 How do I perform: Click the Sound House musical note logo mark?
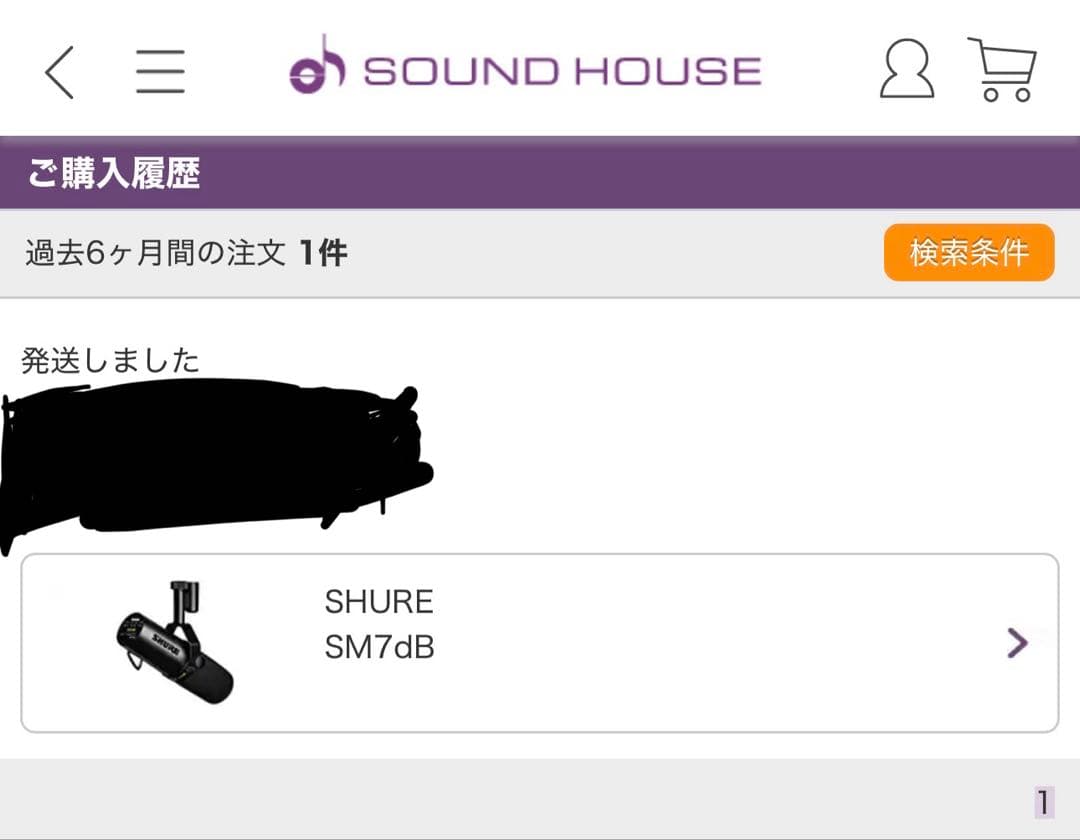tap(315, 70)
